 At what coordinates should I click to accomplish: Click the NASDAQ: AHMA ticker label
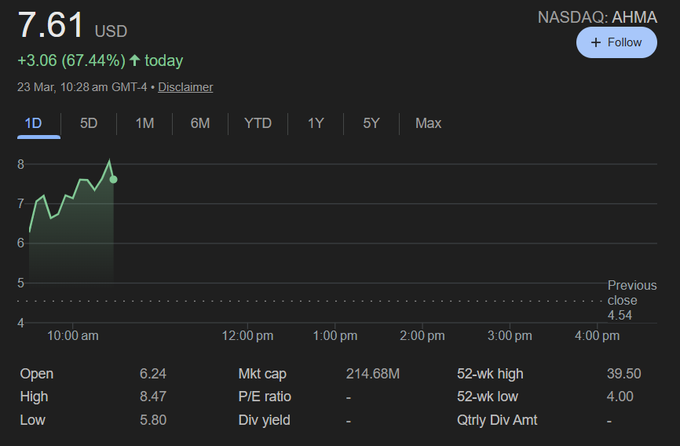coord(597,17)
